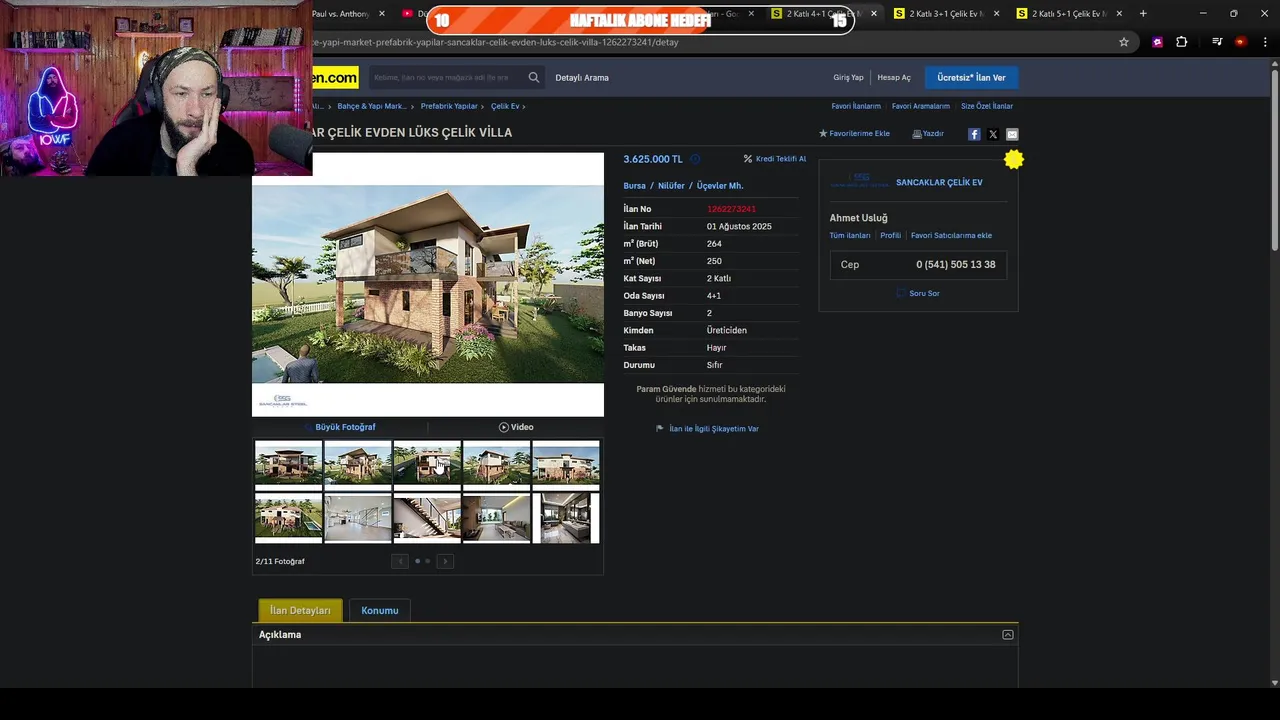Image resolution: width=1280 pixels, height=720 pixels.
Task: Click Hesap Aç link
Action: point(894,77)
